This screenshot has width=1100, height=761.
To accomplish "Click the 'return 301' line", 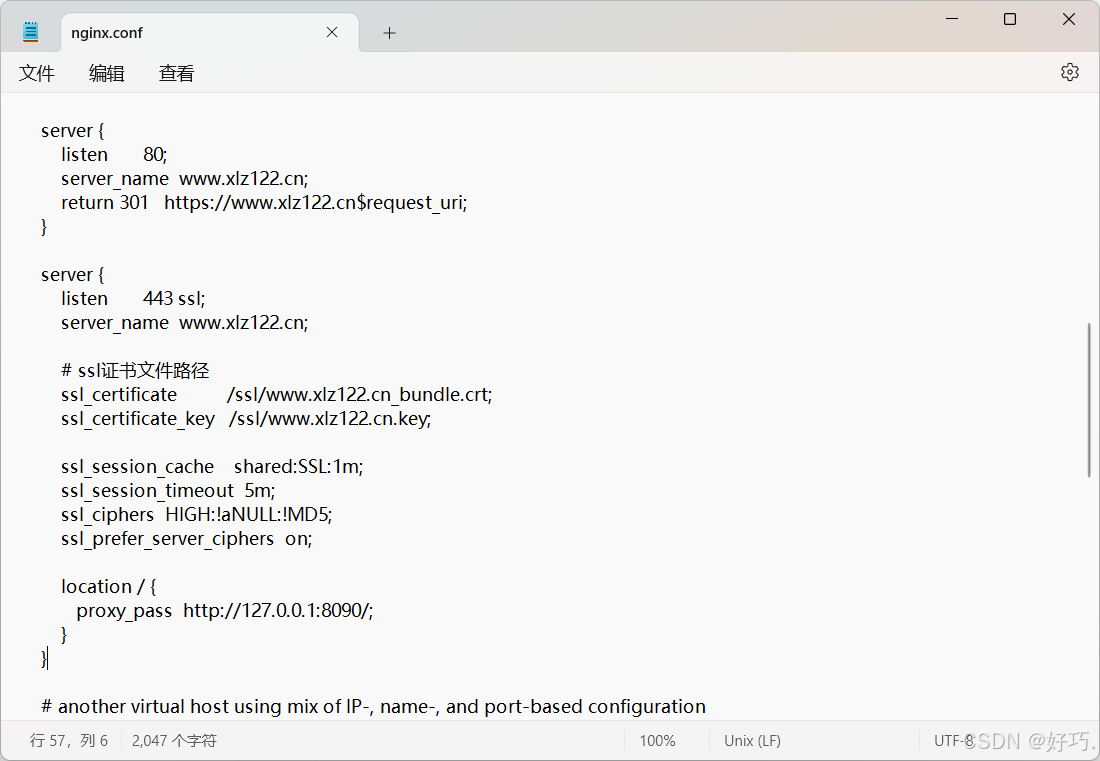I will [x=264, y=203].
